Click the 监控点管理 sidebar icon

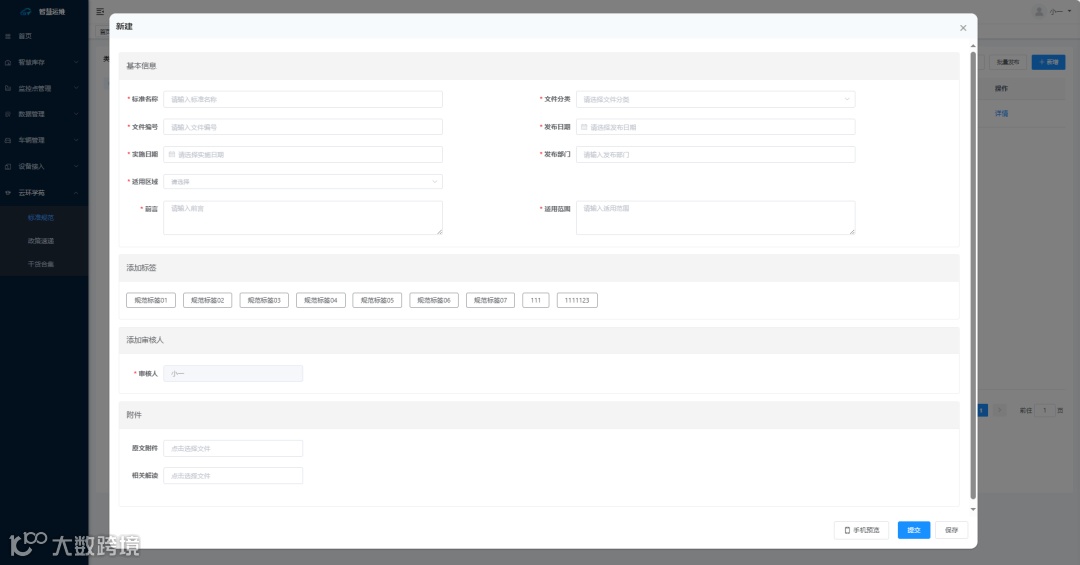pos(8,88)
